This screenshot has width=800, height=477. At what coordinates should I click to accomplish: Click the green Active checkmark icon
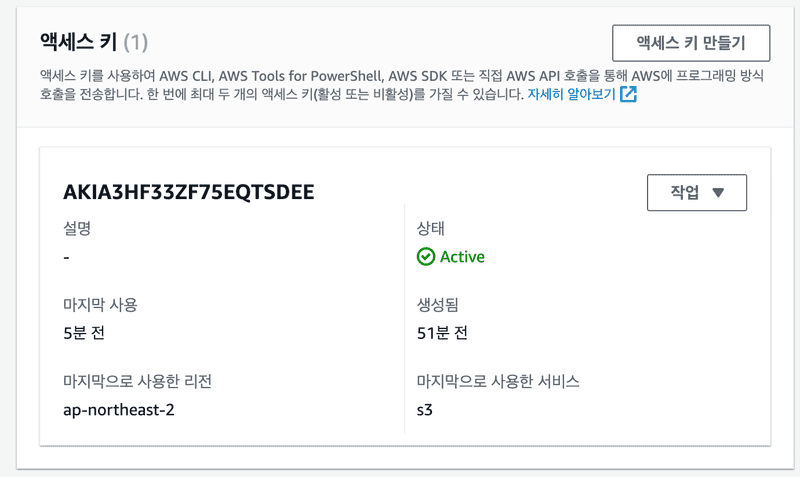pyautogui.click(x=426, y=257)
